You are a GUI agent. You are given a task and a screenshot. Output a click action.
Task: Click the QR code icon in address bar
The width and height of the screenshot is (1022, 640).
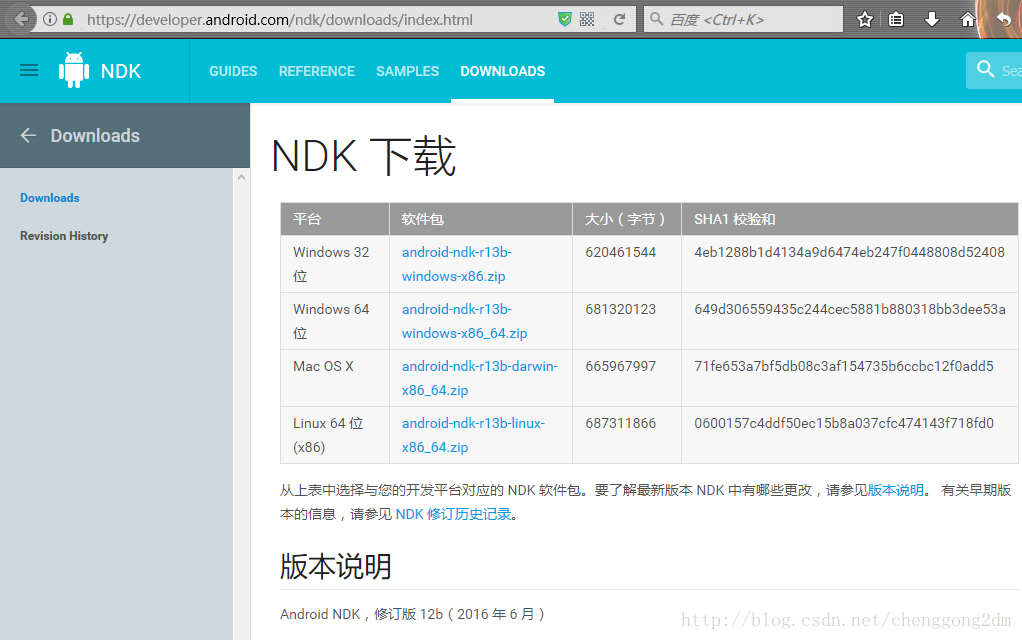[x=587, y=19]
